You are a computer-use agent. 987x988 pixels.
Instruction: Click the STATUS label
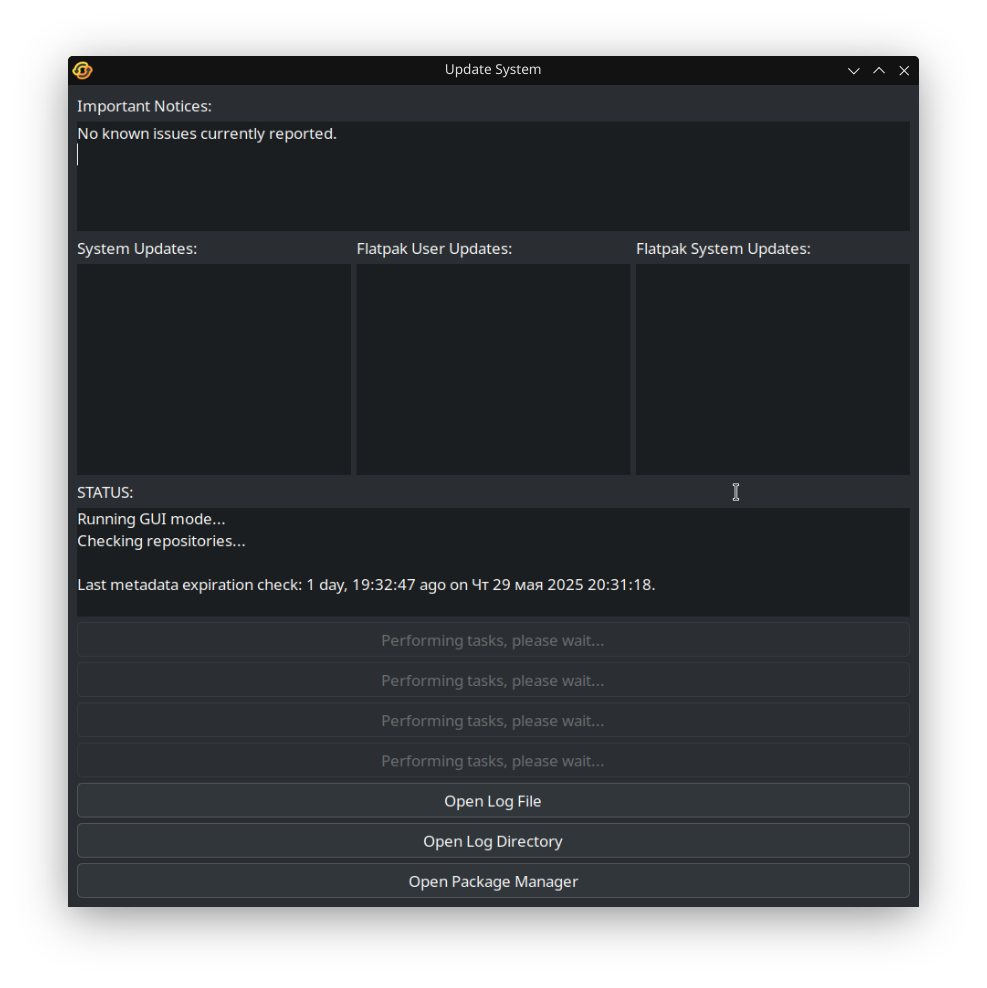pos(105,493)
